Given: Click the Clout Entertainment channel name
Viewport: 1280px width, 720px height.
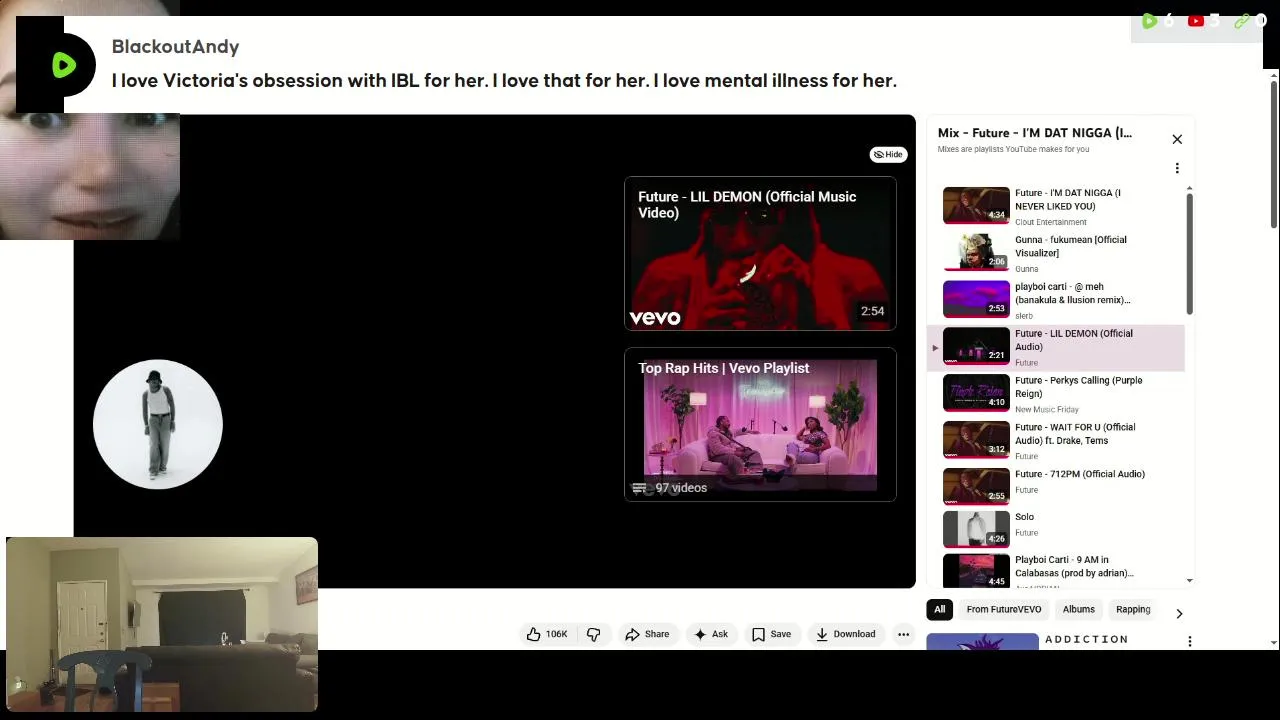Looking at the screenshot, I should (1050, 222).
